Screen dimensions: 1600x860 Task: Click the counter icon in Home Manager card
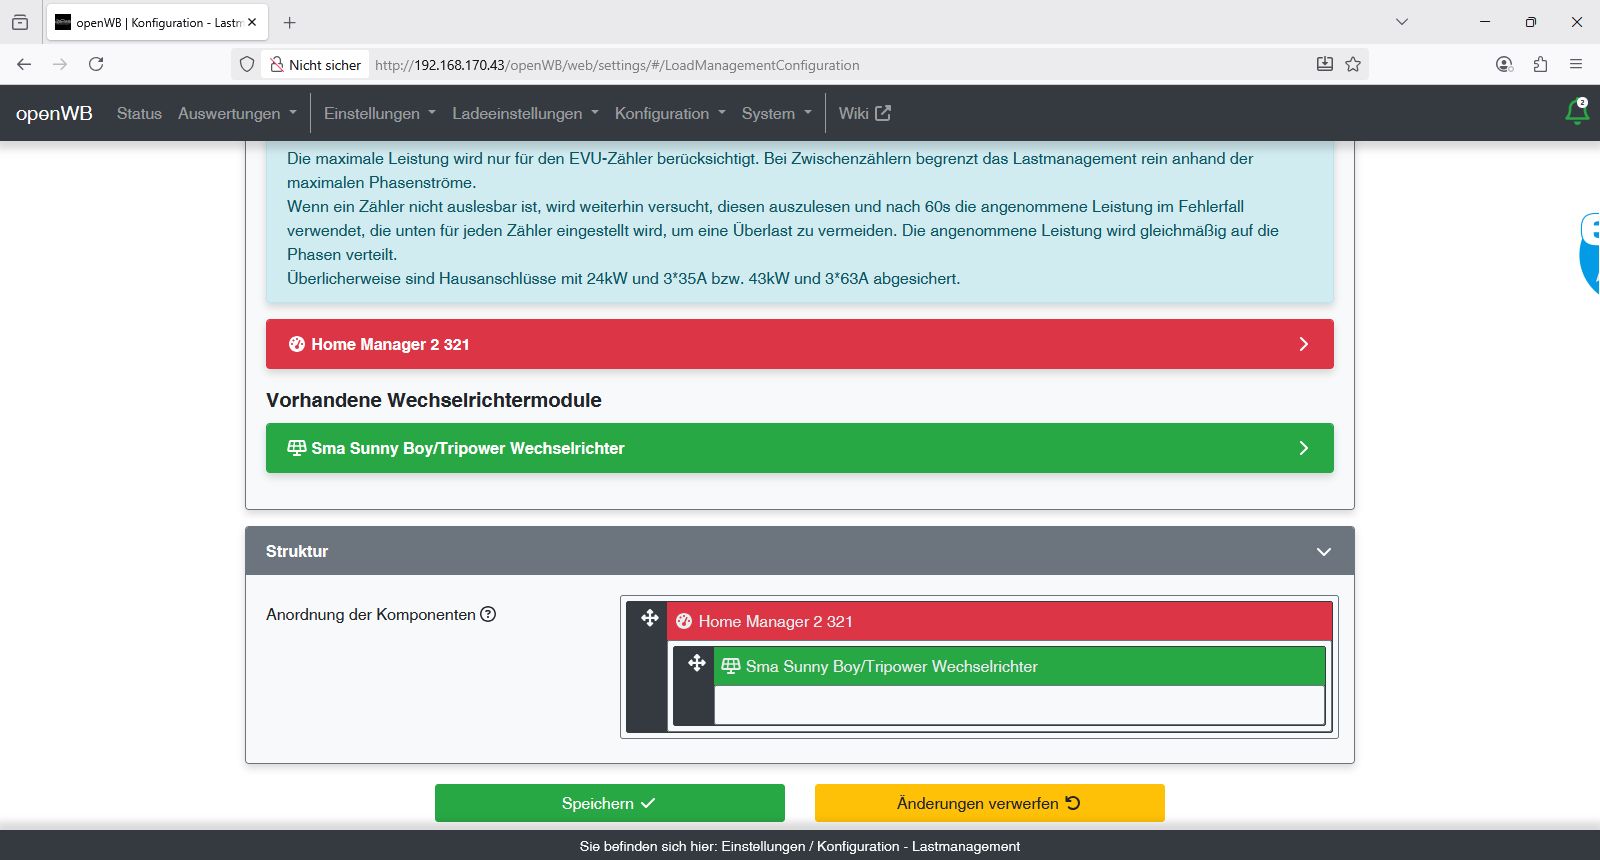pyautogui.click(x=296, y=344)
